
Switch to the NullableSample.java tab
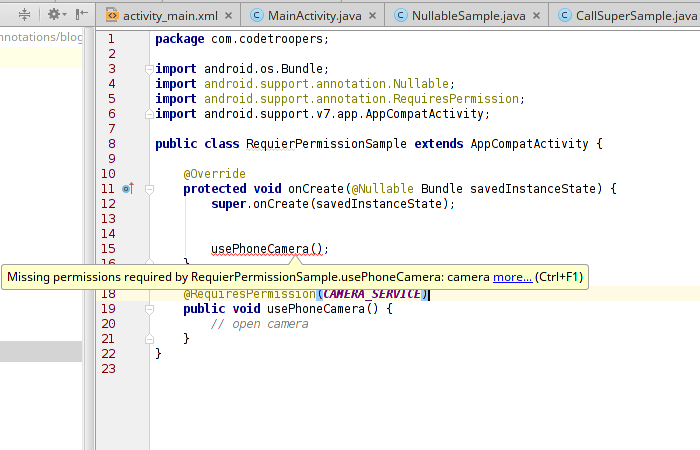[469, 16]
